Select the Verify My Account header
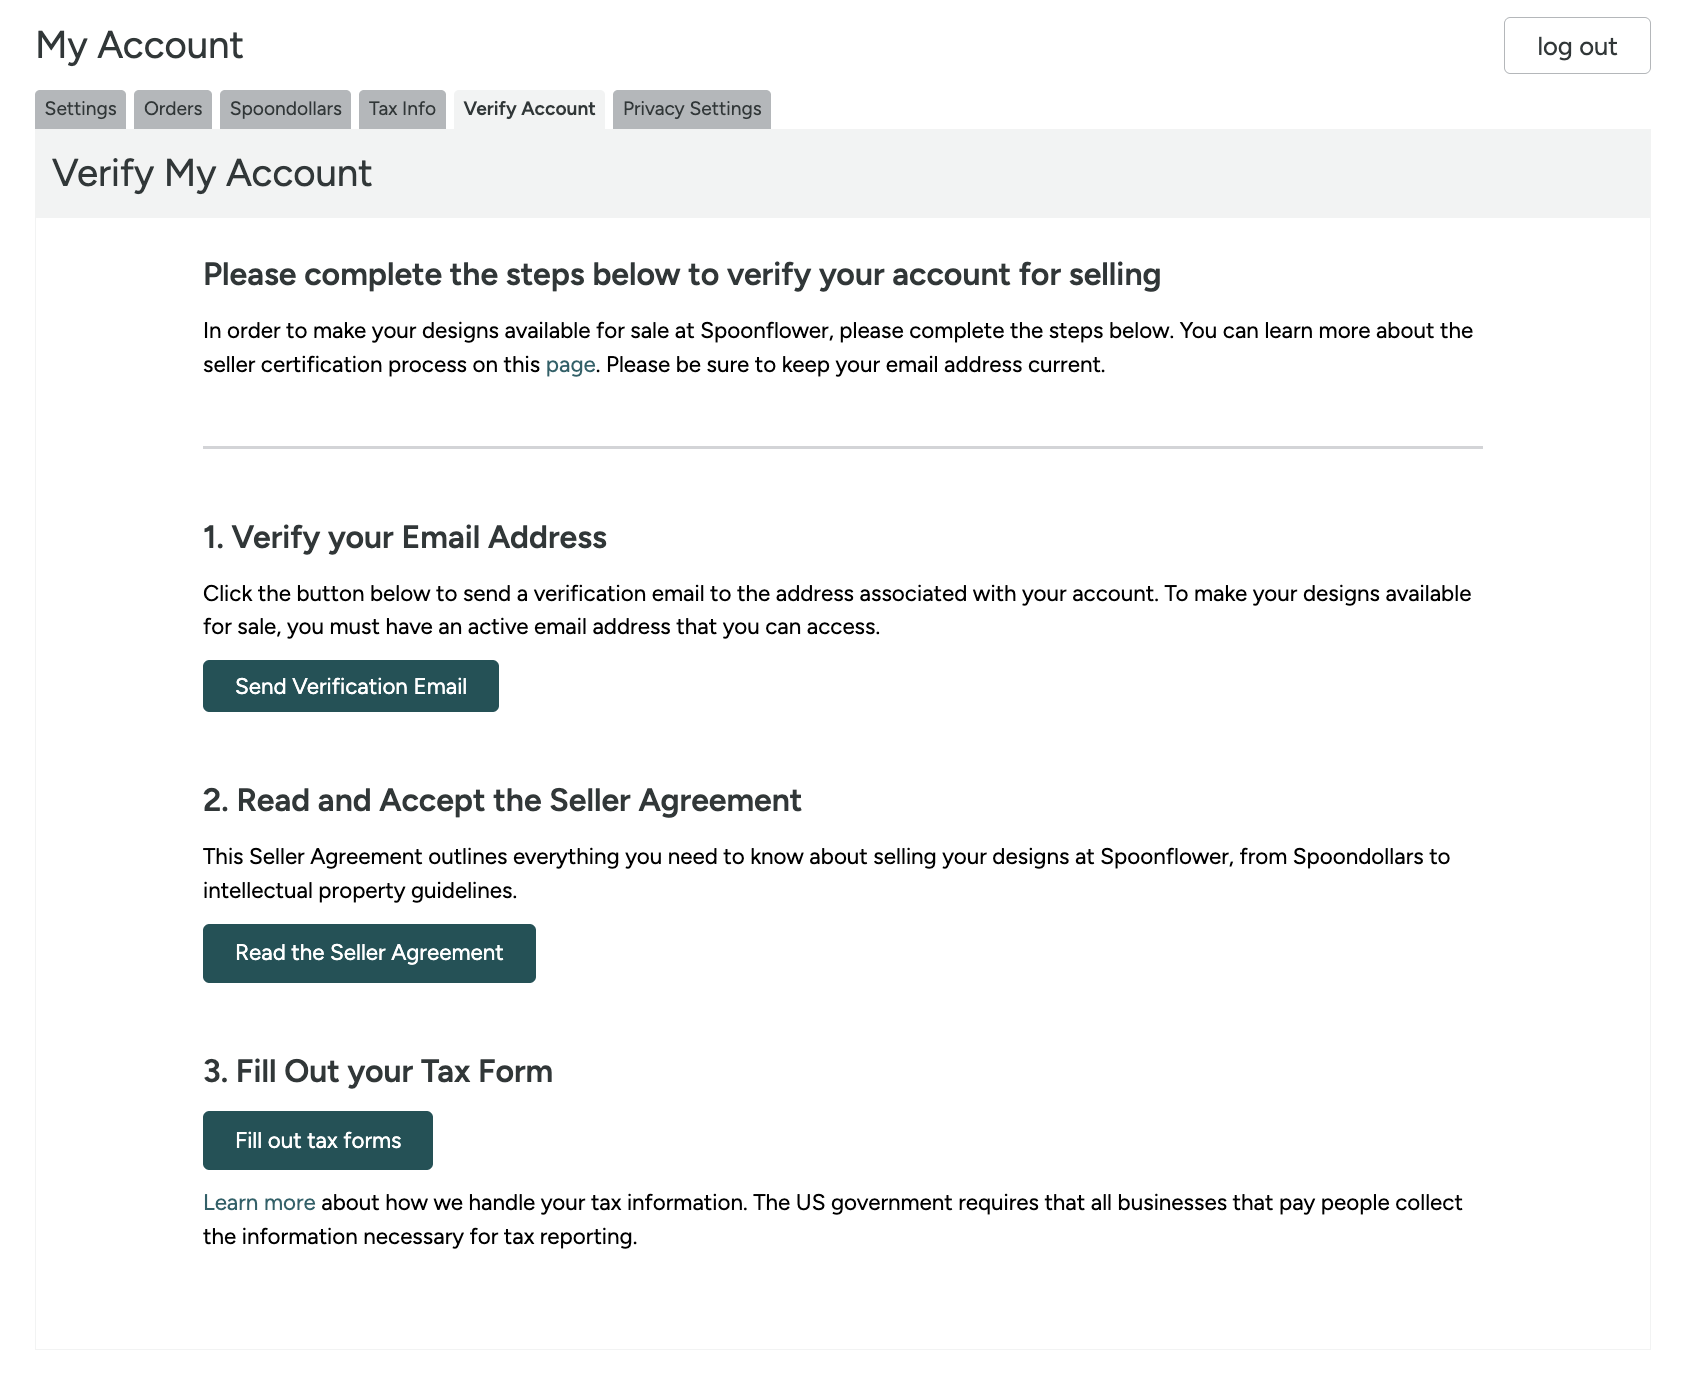Screen dimensions: 1684x1396 point(213,173)
